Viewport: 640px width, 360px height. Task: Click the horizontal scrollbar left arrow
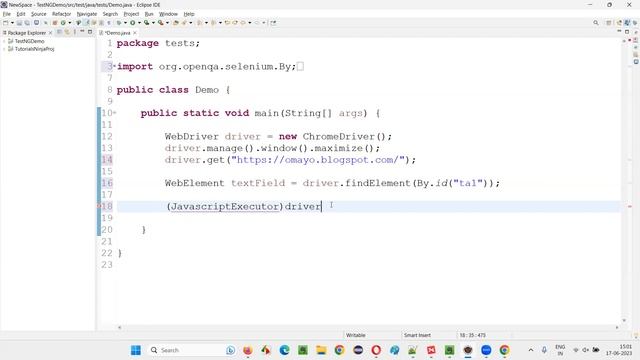[x=119, y=327]
